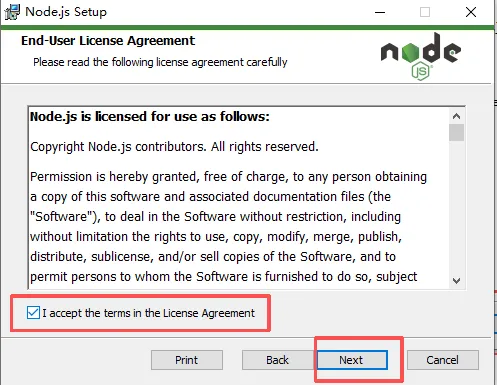Minimize the Node.js Setup window
Image resolution: width=497 pixels, height=385 pixels.
(380, 12)
